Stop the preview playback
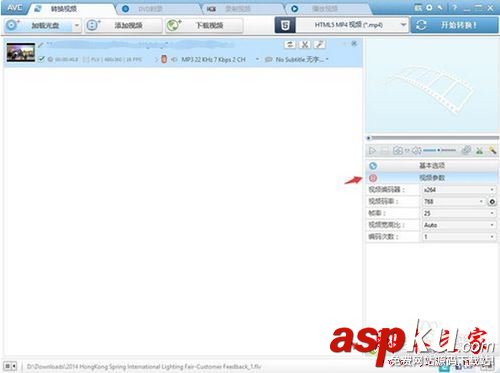This screenshot has height=373, width=500. [x=384, y=151]
